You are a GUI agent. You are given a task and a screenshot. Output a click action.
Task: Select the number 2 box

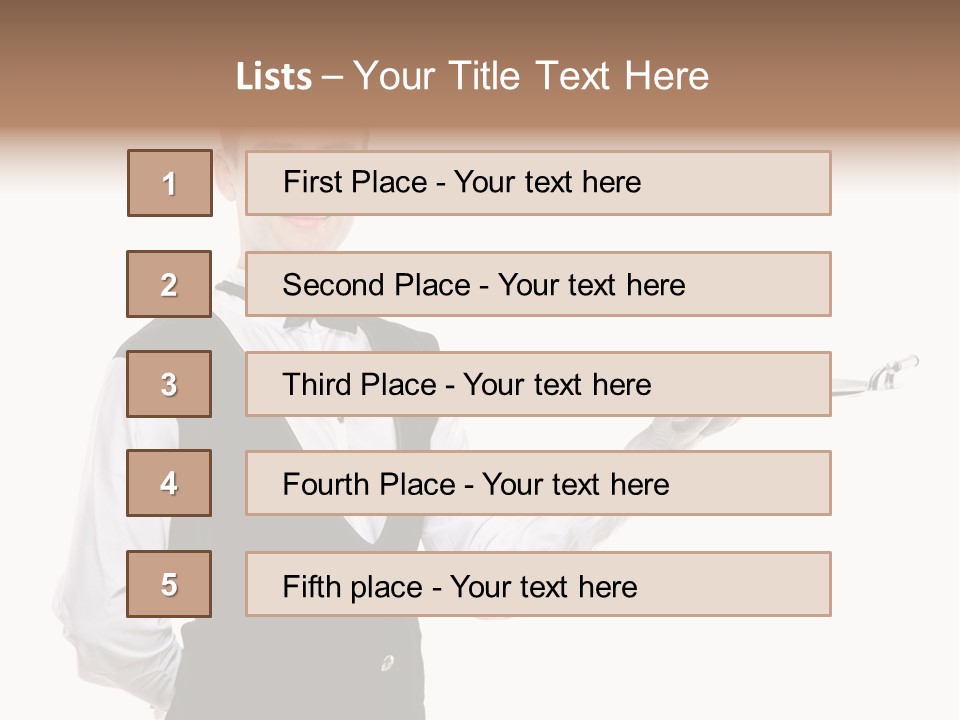[x=170, y=284]
